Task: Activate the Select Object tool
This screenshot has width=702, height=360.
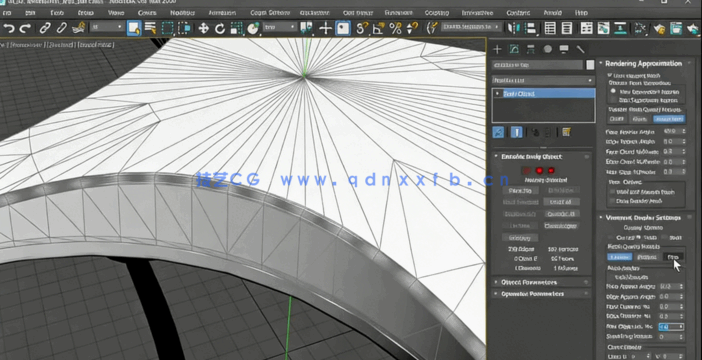Action: point(134,28)
